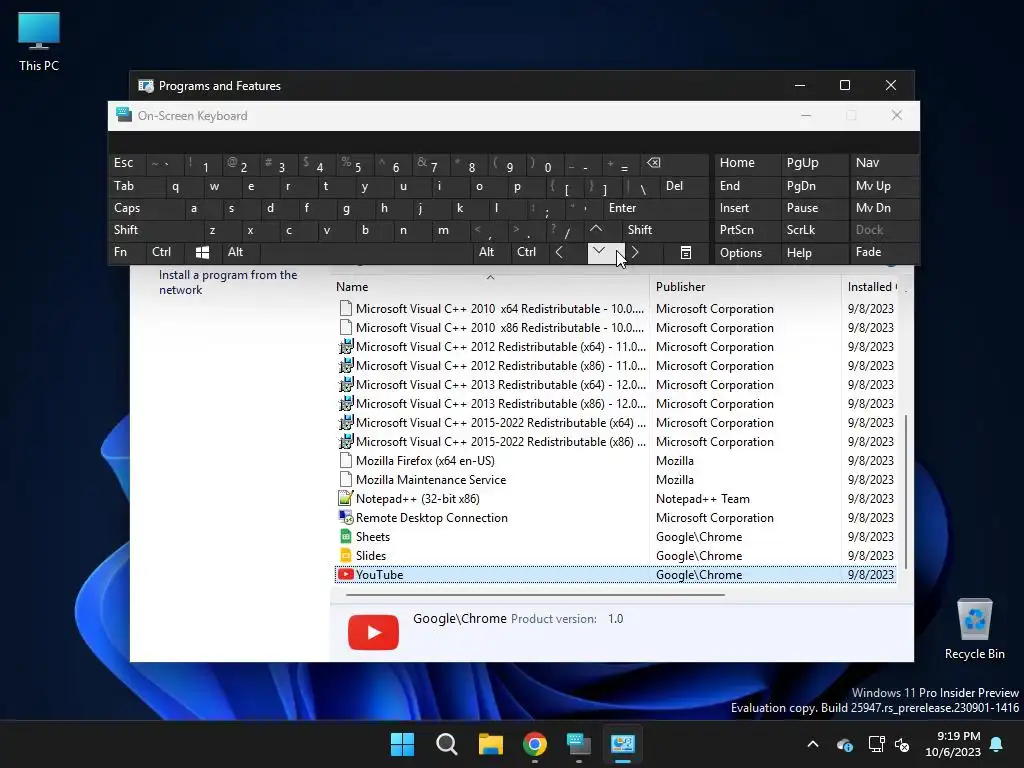Sort by Installed On column header
1024x768 pixels.
(x=872, y=287)
